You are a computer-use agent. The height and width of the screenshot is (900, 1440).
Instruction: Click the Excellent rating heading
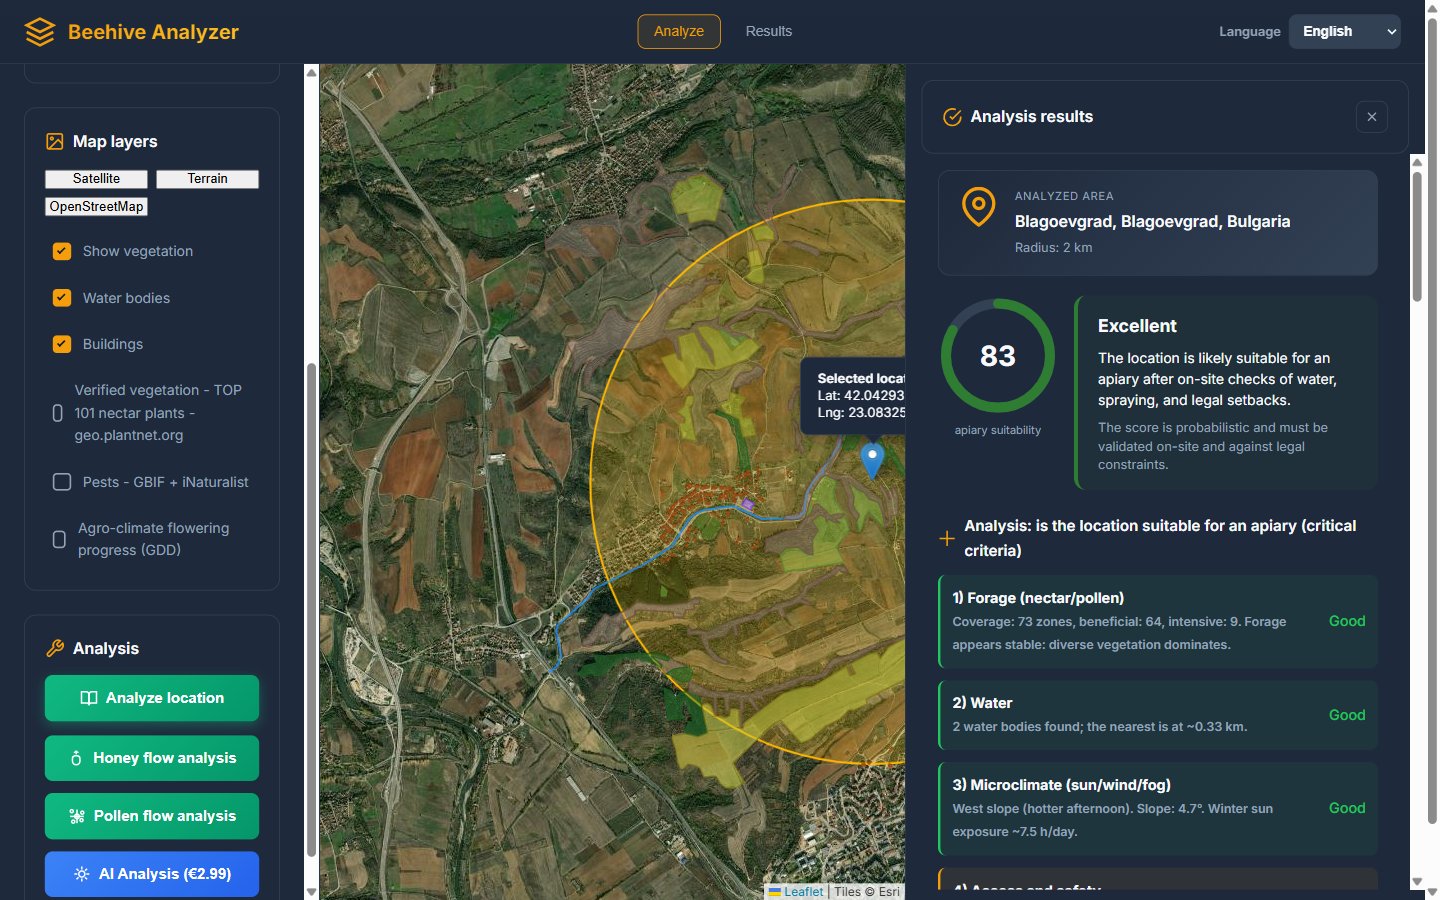click(1137, 326)
